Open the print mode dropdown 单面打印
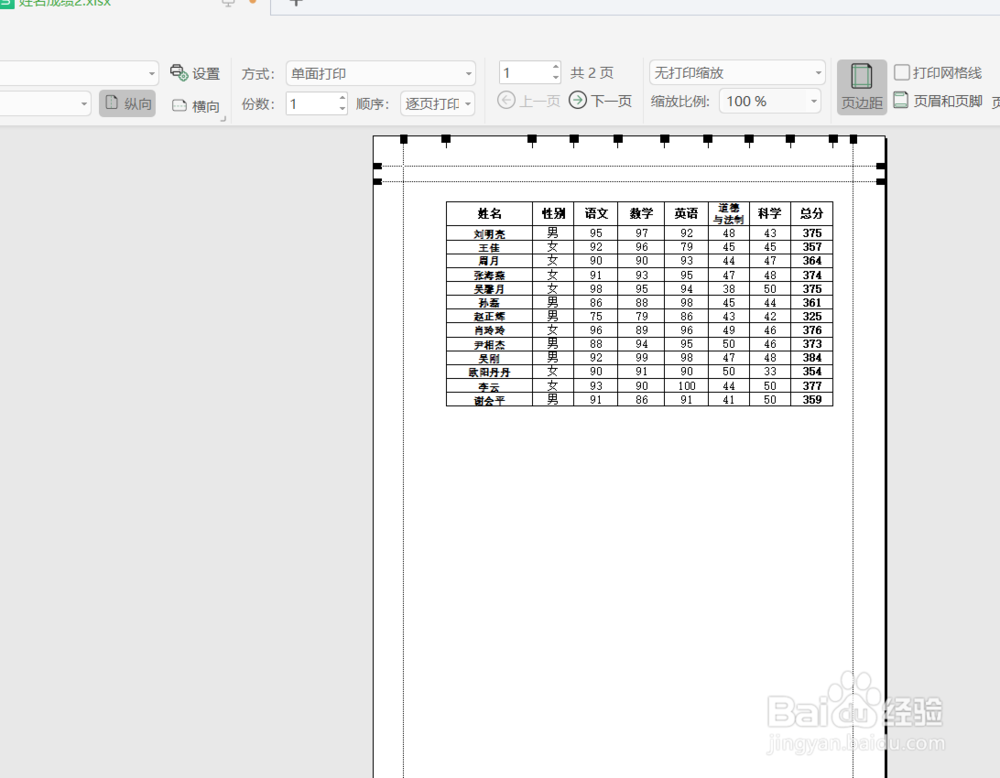Screen dimensions: 1000x778 [381, 73]
